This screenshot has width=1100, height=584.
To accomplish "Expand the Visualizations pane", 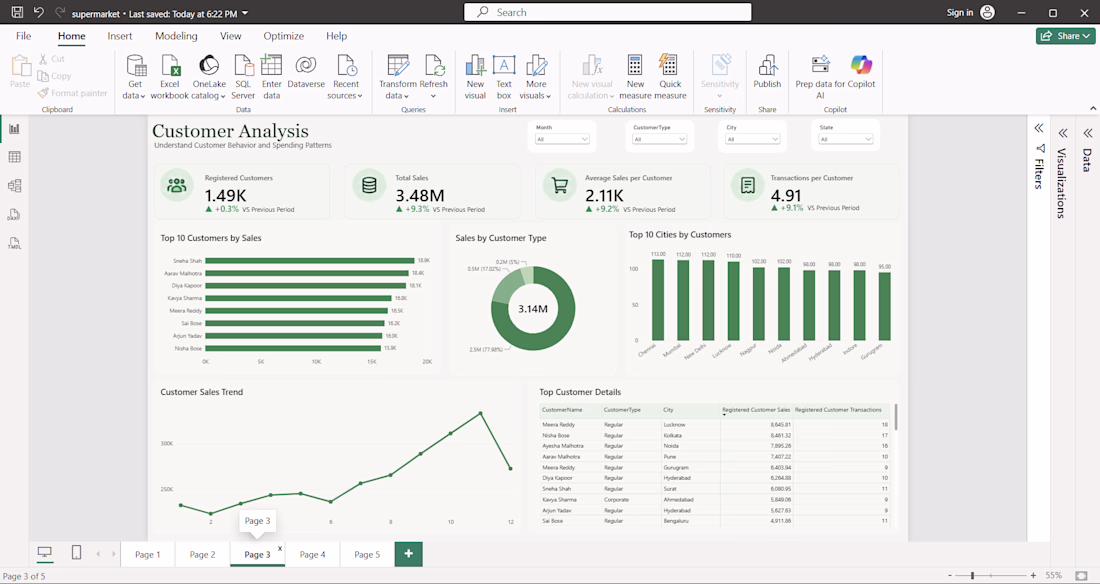I will [1063, 133].
